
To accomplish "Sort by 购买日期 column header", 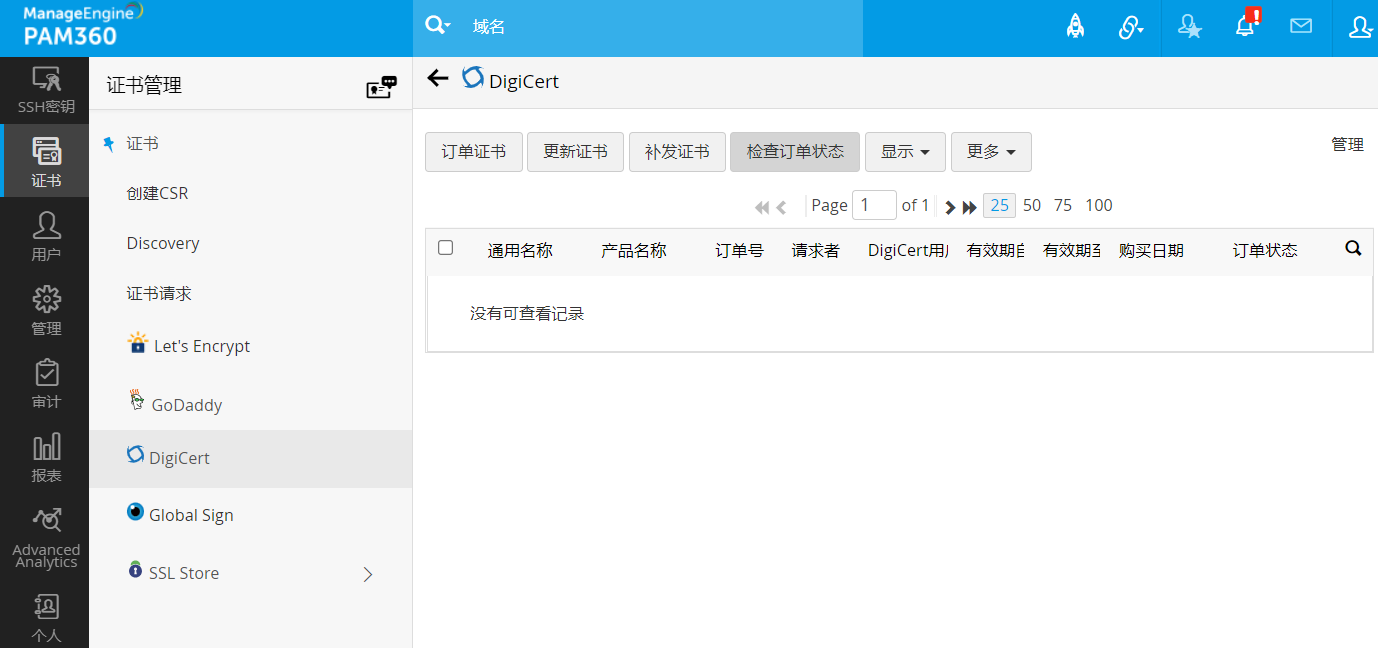I will pyautogui.click(x=1151, y=251).
